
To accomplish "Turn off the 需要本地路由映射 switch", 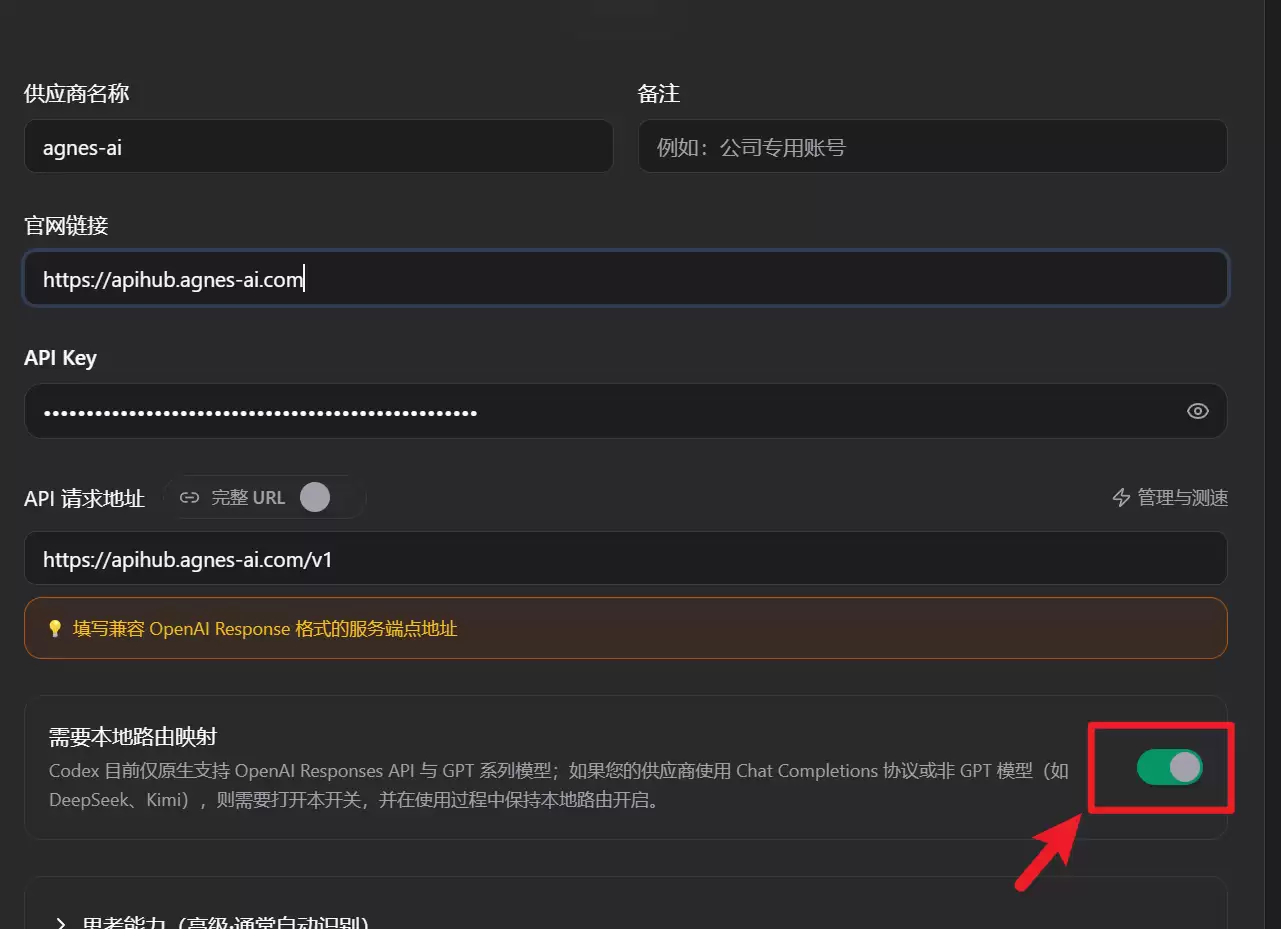I will pyautogui.click(x=1169, y=767).
